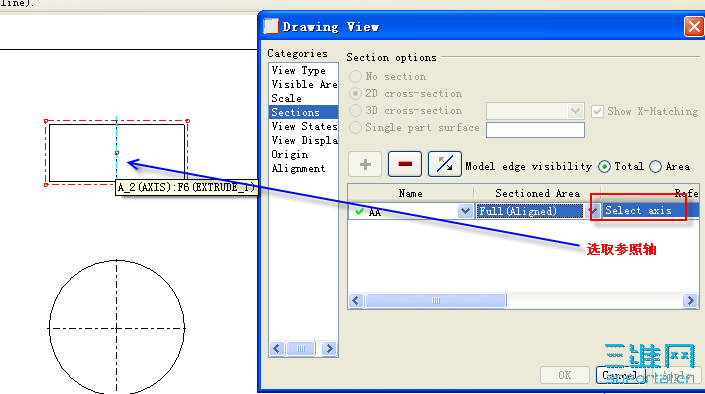
Task: Click the flip section arrows button
Action: [x=445, y=164]
